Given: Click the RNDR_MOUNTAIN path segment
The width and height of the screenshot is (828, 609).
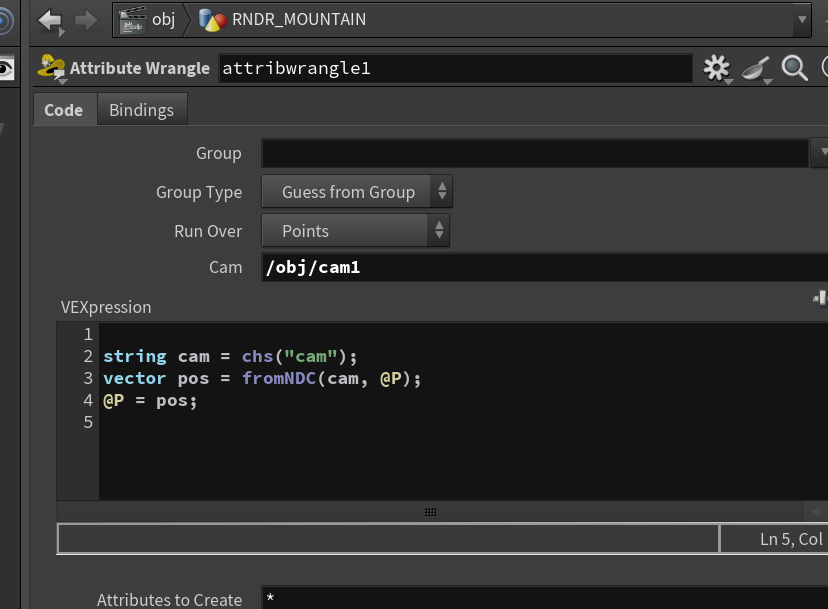Looking at the screenshot, I should click(x=299, y=20).
